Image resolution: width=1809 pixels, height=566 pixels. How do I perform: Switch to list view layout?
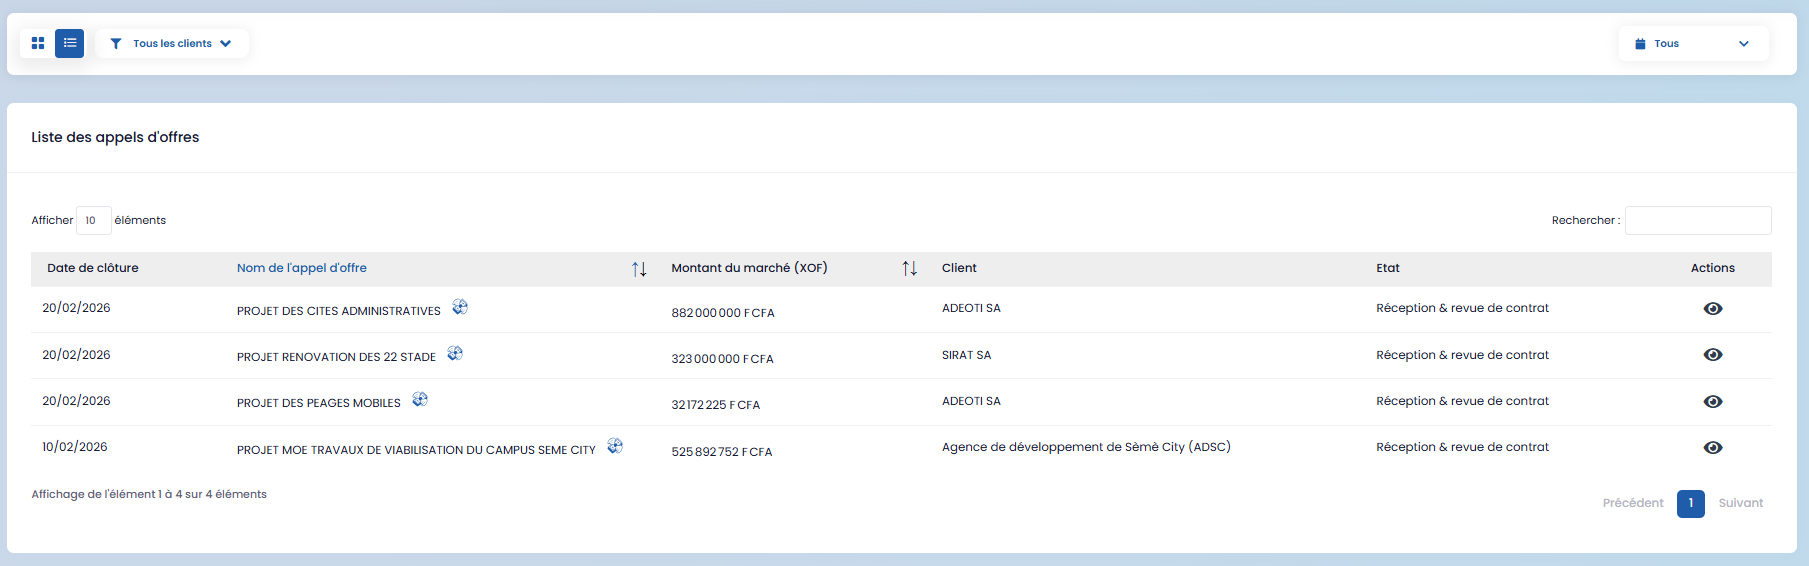pos(70,44)
